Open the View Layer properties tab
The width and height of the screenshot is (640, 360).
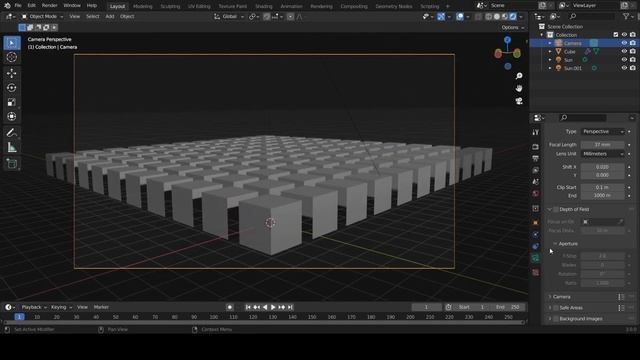pyautogui.click(x=536, y=170)
